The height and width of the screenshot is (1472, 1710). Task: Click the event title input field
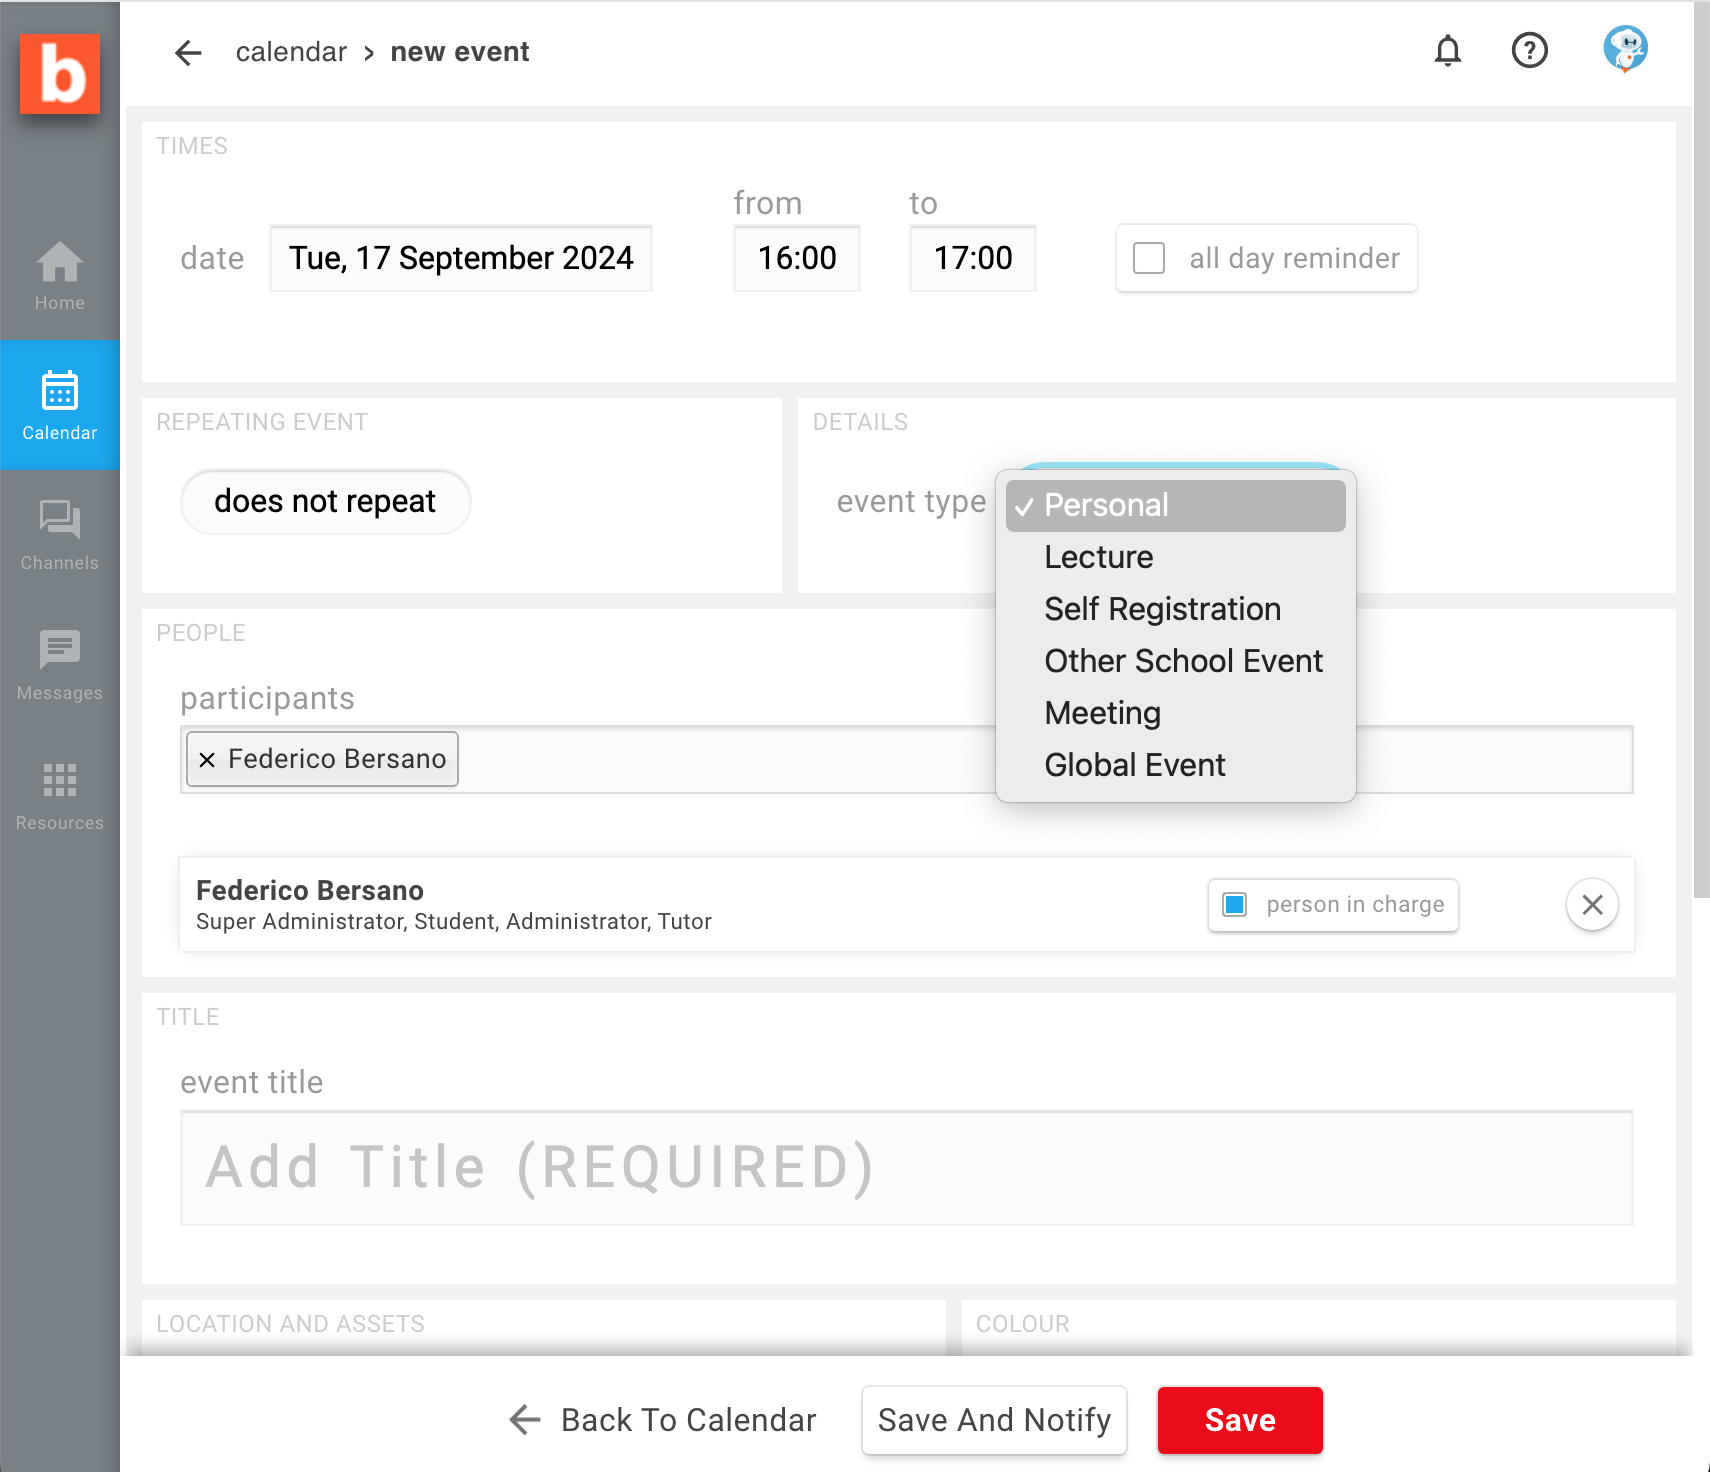(906, 1168)
